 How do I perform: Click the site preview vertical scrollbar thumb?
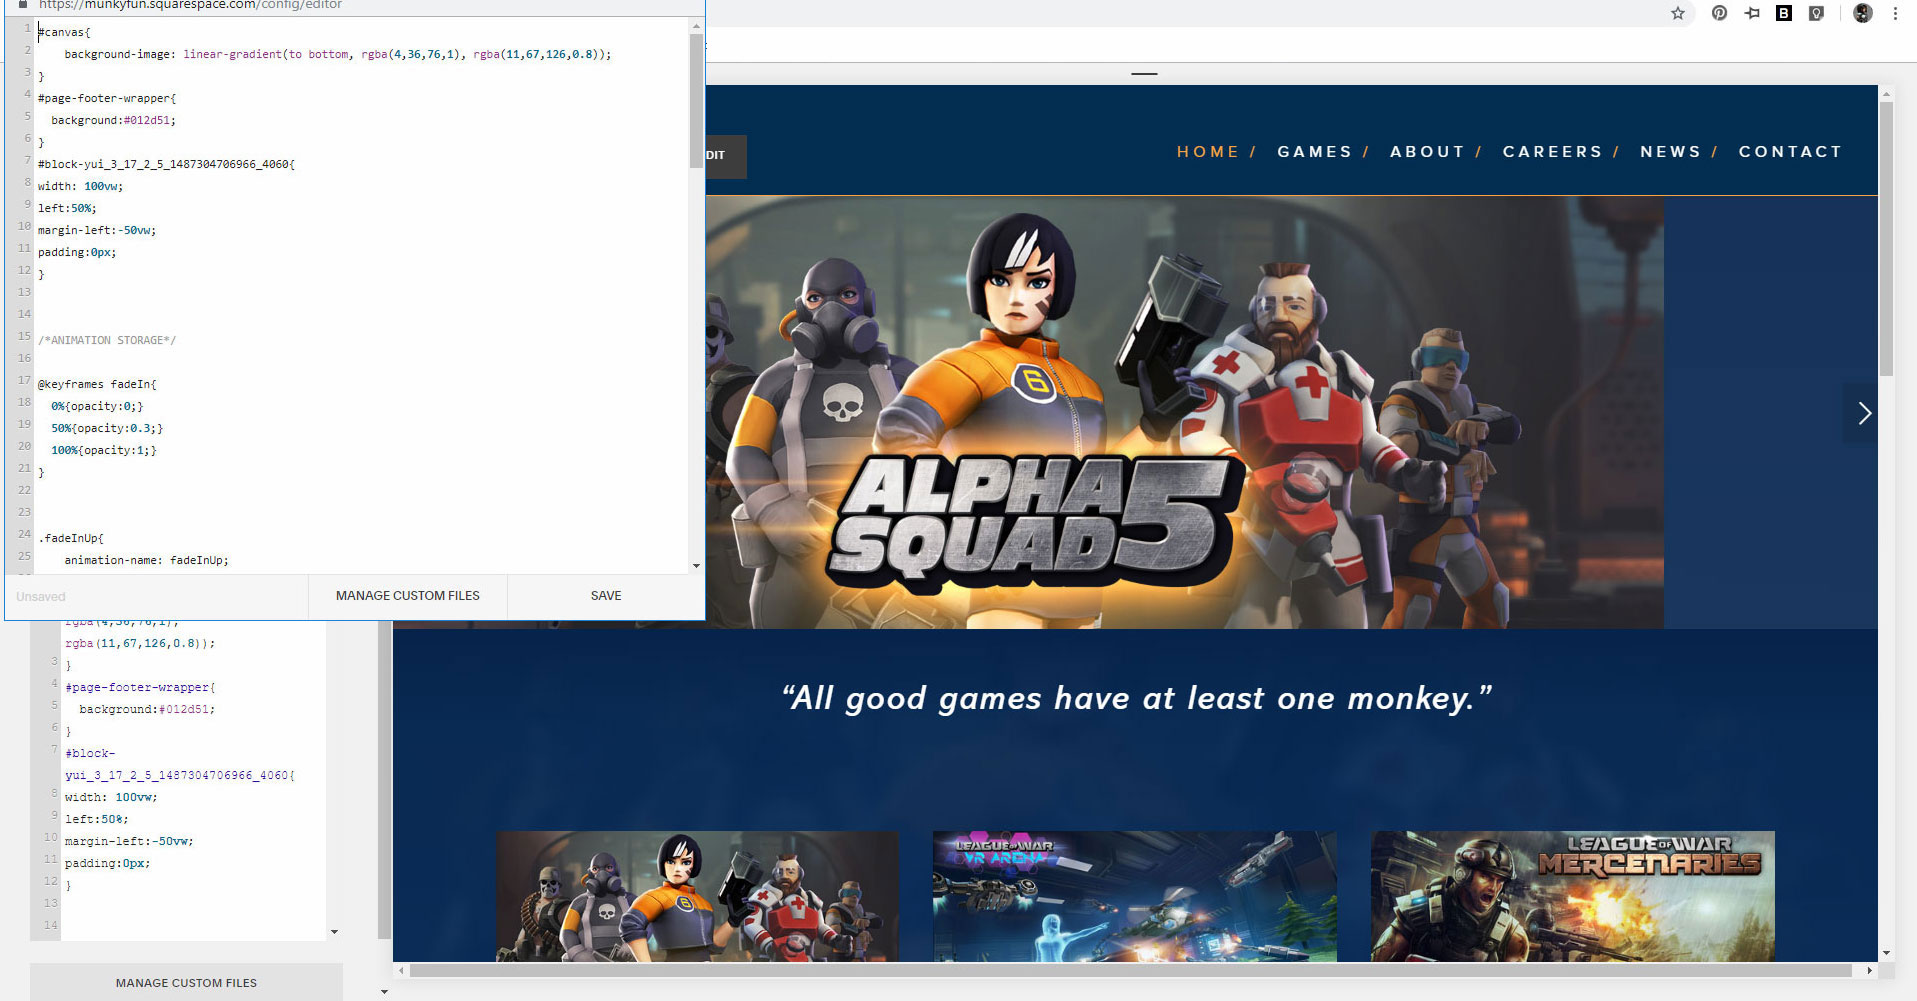tap(1886, 238)
